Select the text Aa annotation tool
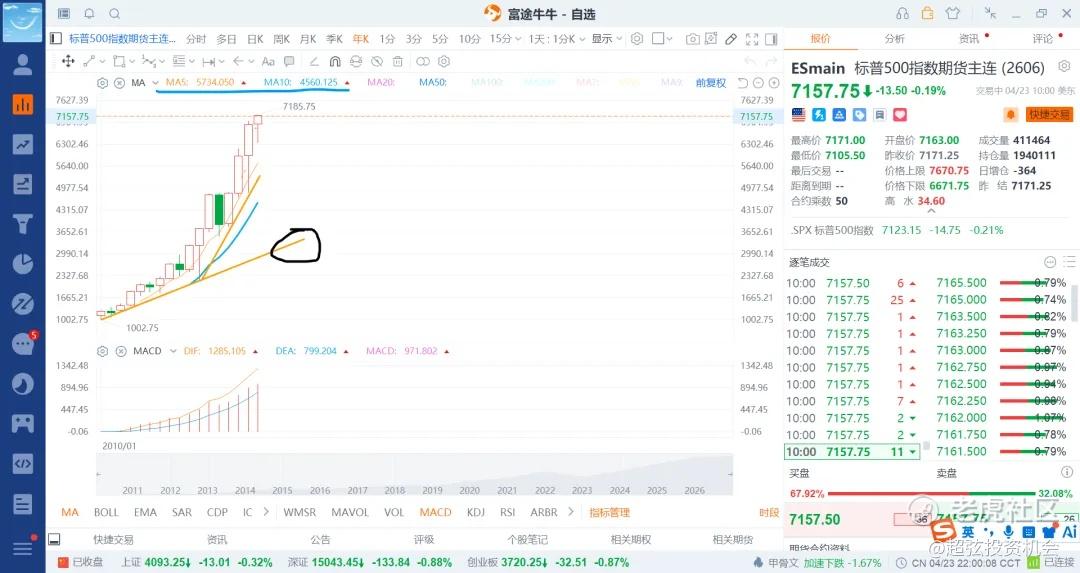Image resolution: width=1080 pixels, height=573 pixels. 268,61
